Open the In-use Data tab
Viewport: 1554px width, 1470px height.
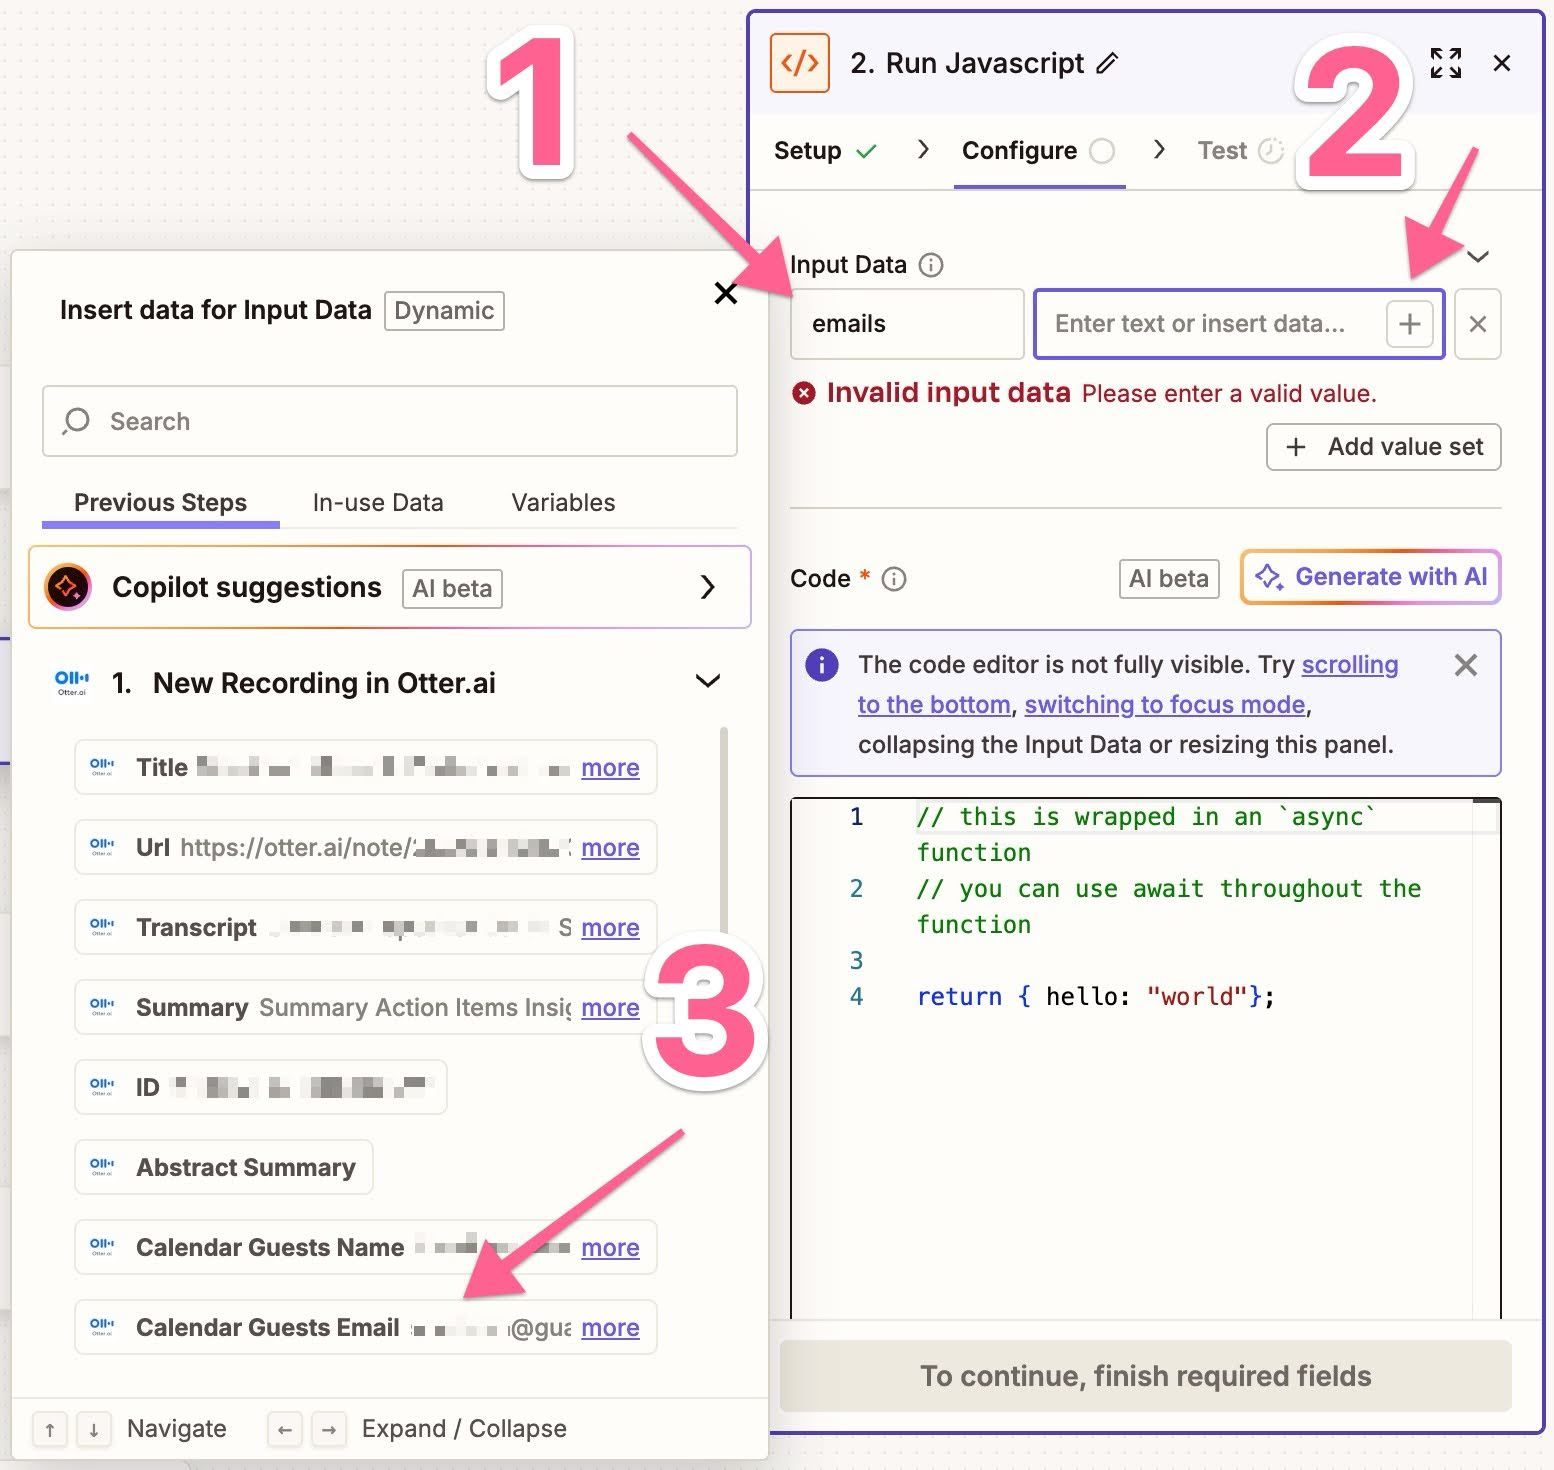[x=377, y=502]
